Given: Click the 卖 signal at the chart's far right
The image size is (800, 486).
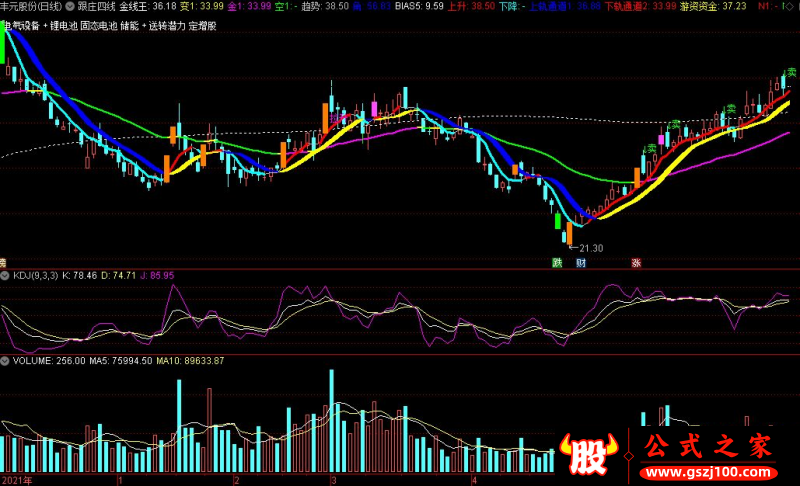Looking at the screenshot, I should 791,72.
